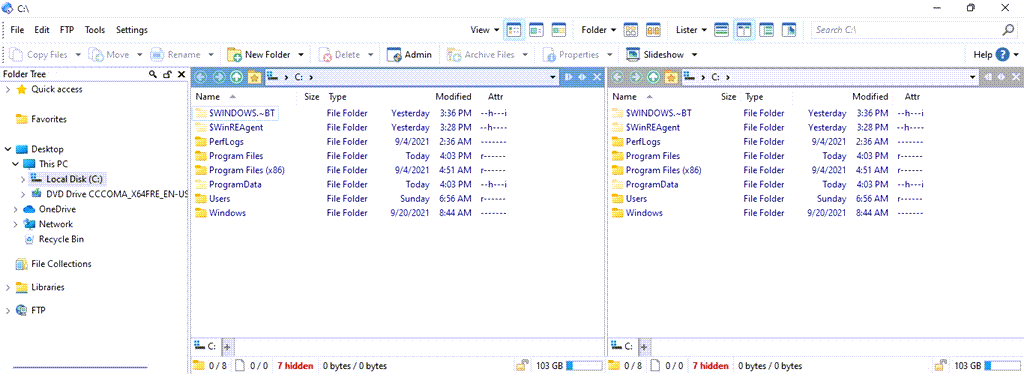Open the FTP menu
Viewport: 1024px width, 375px height.
(67, 30)
